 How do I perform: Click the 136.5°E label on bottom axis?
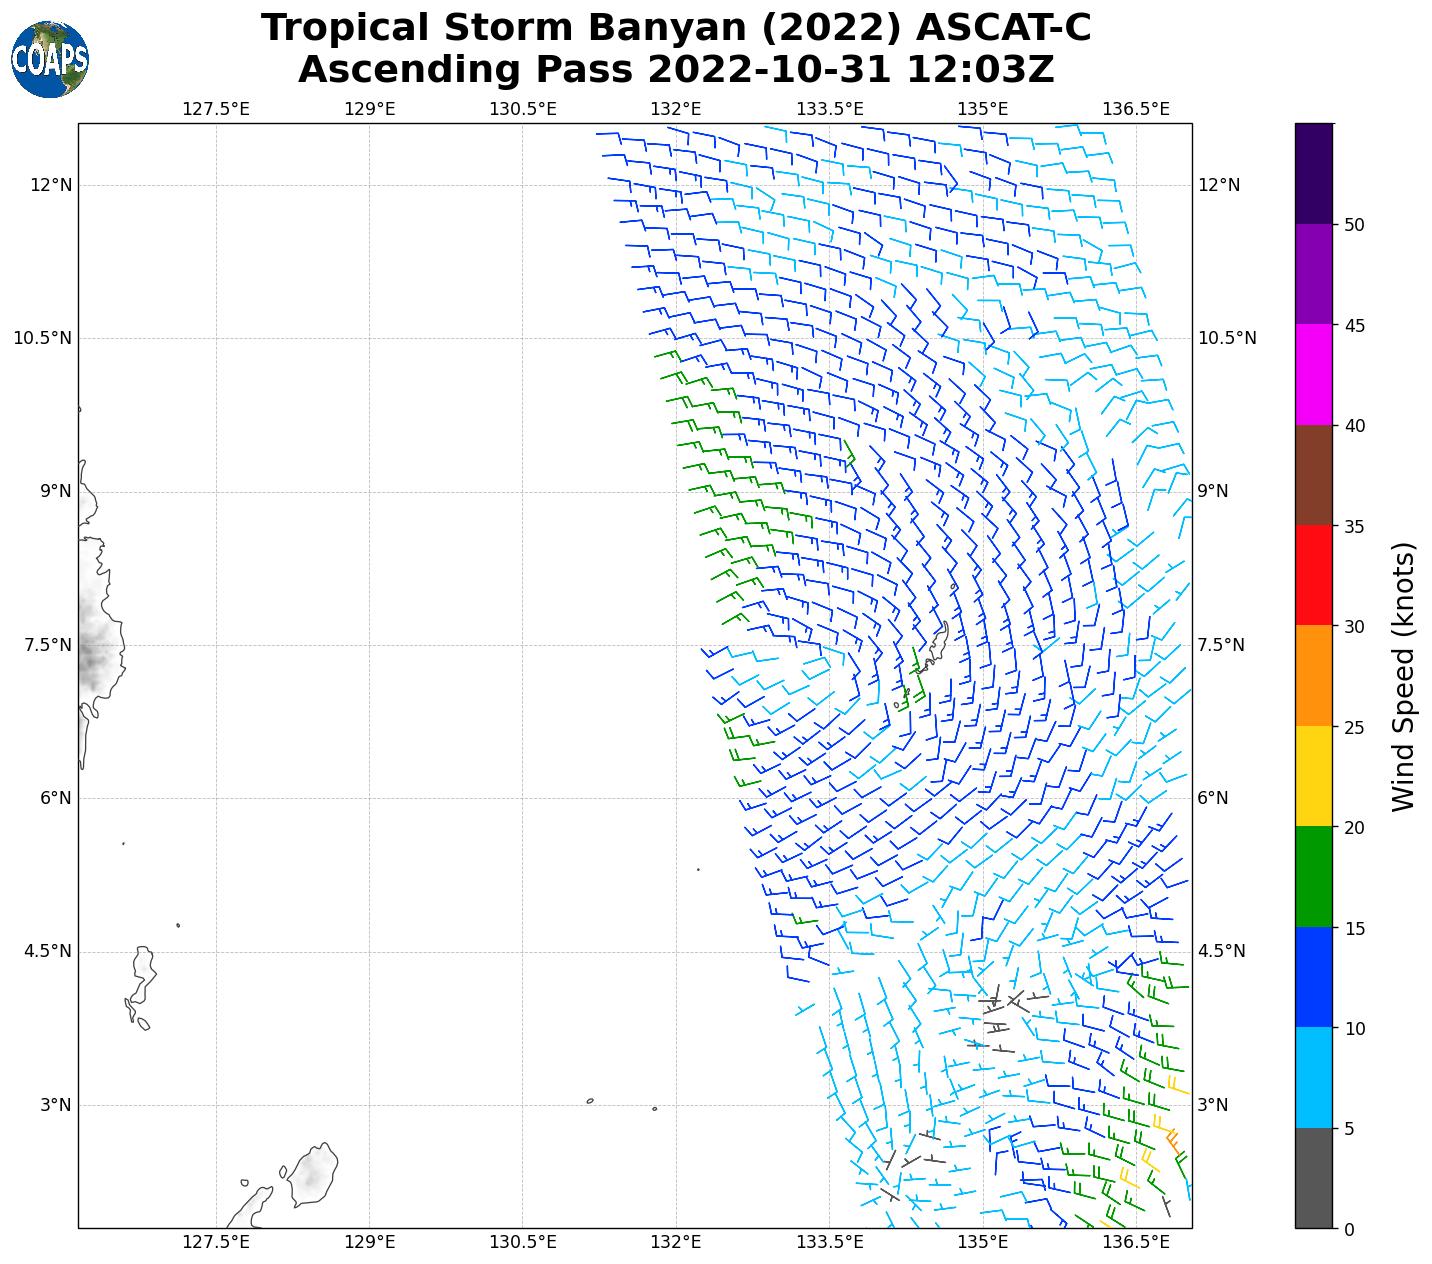pyautogui.click(x=1135, y=1242)
